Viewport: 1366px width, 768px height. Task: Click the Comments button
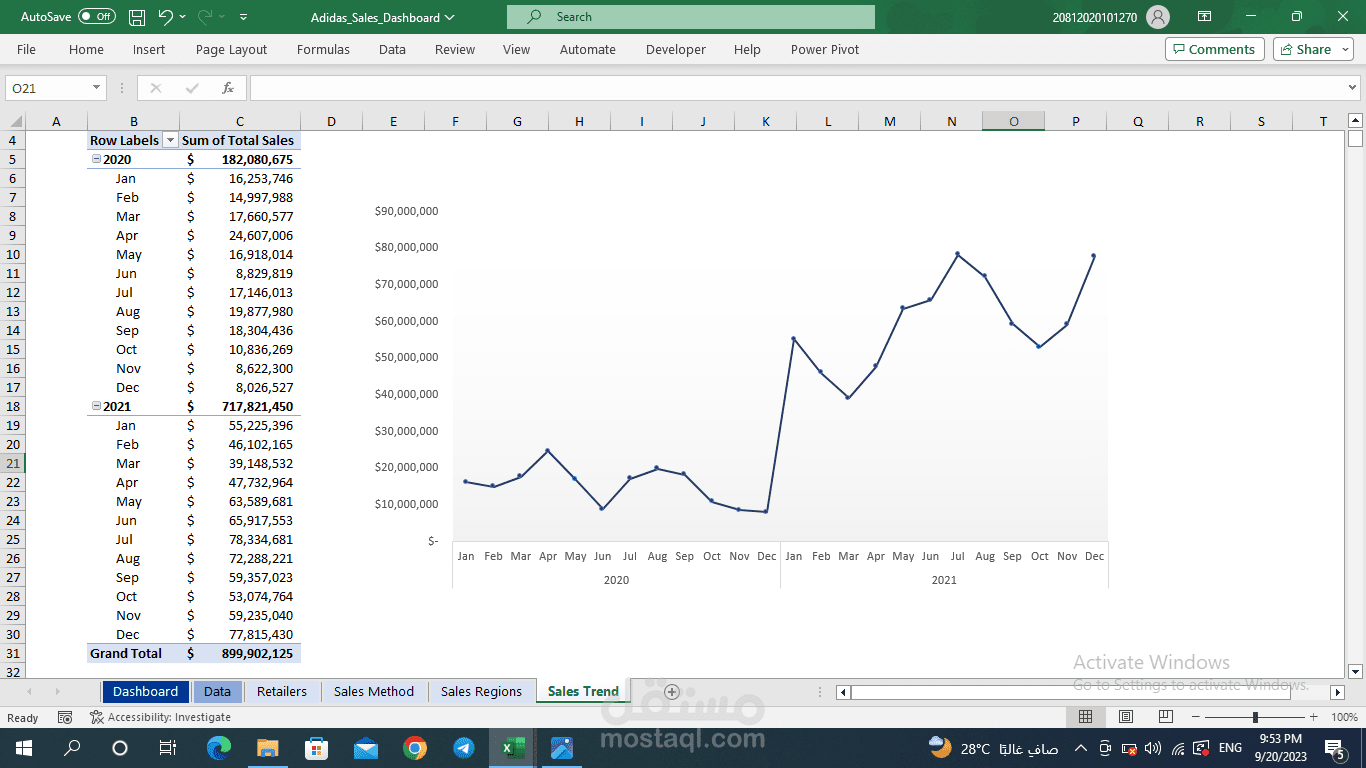coord(1214,49)
